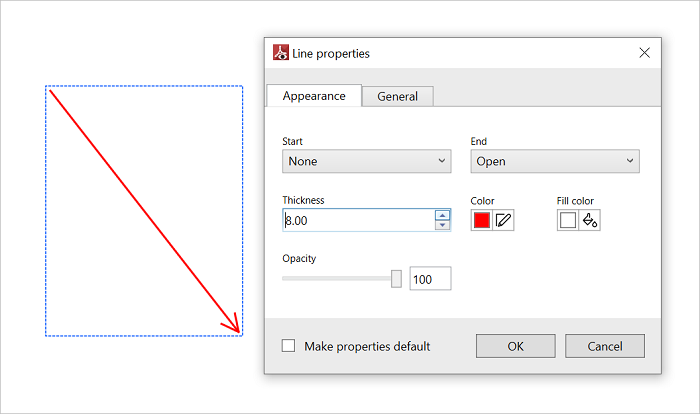Viewport: 700px width, 414px height.
Task: Click the Line properties dialog app icon
Action: point(281,53)
